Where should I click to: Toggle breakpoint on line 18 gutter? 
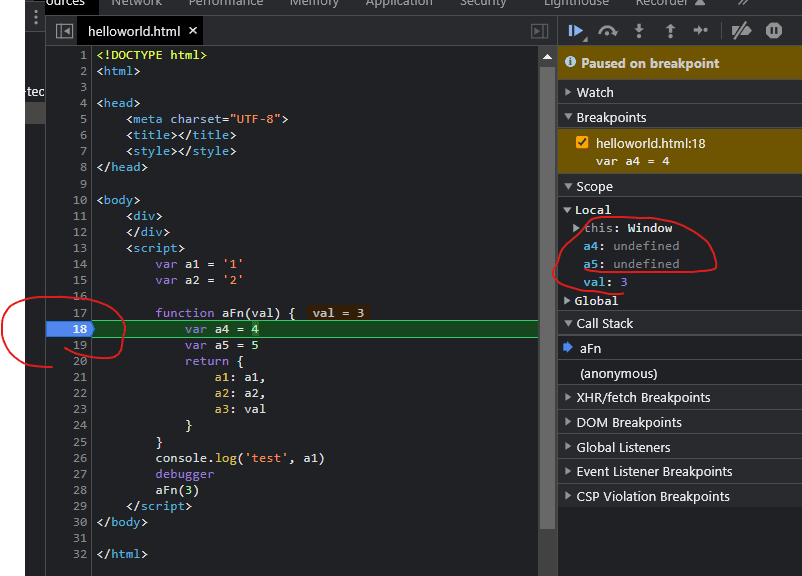tap(80, 329)
